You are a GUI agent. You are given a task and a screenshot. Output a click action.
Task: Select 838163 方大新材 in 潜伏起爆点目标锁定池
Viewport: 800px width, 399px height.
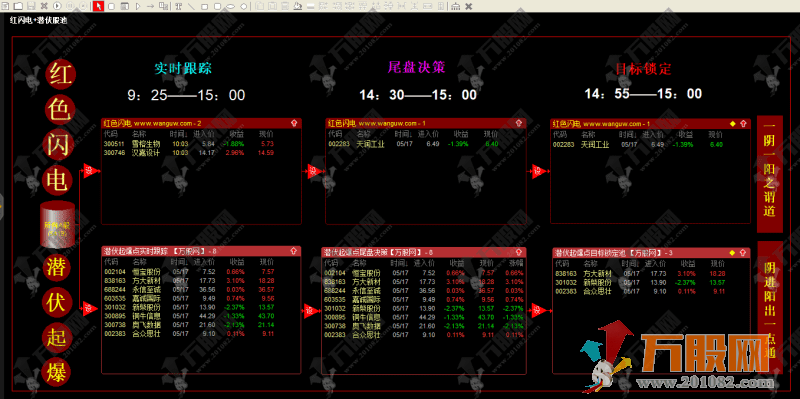[640, 273]
